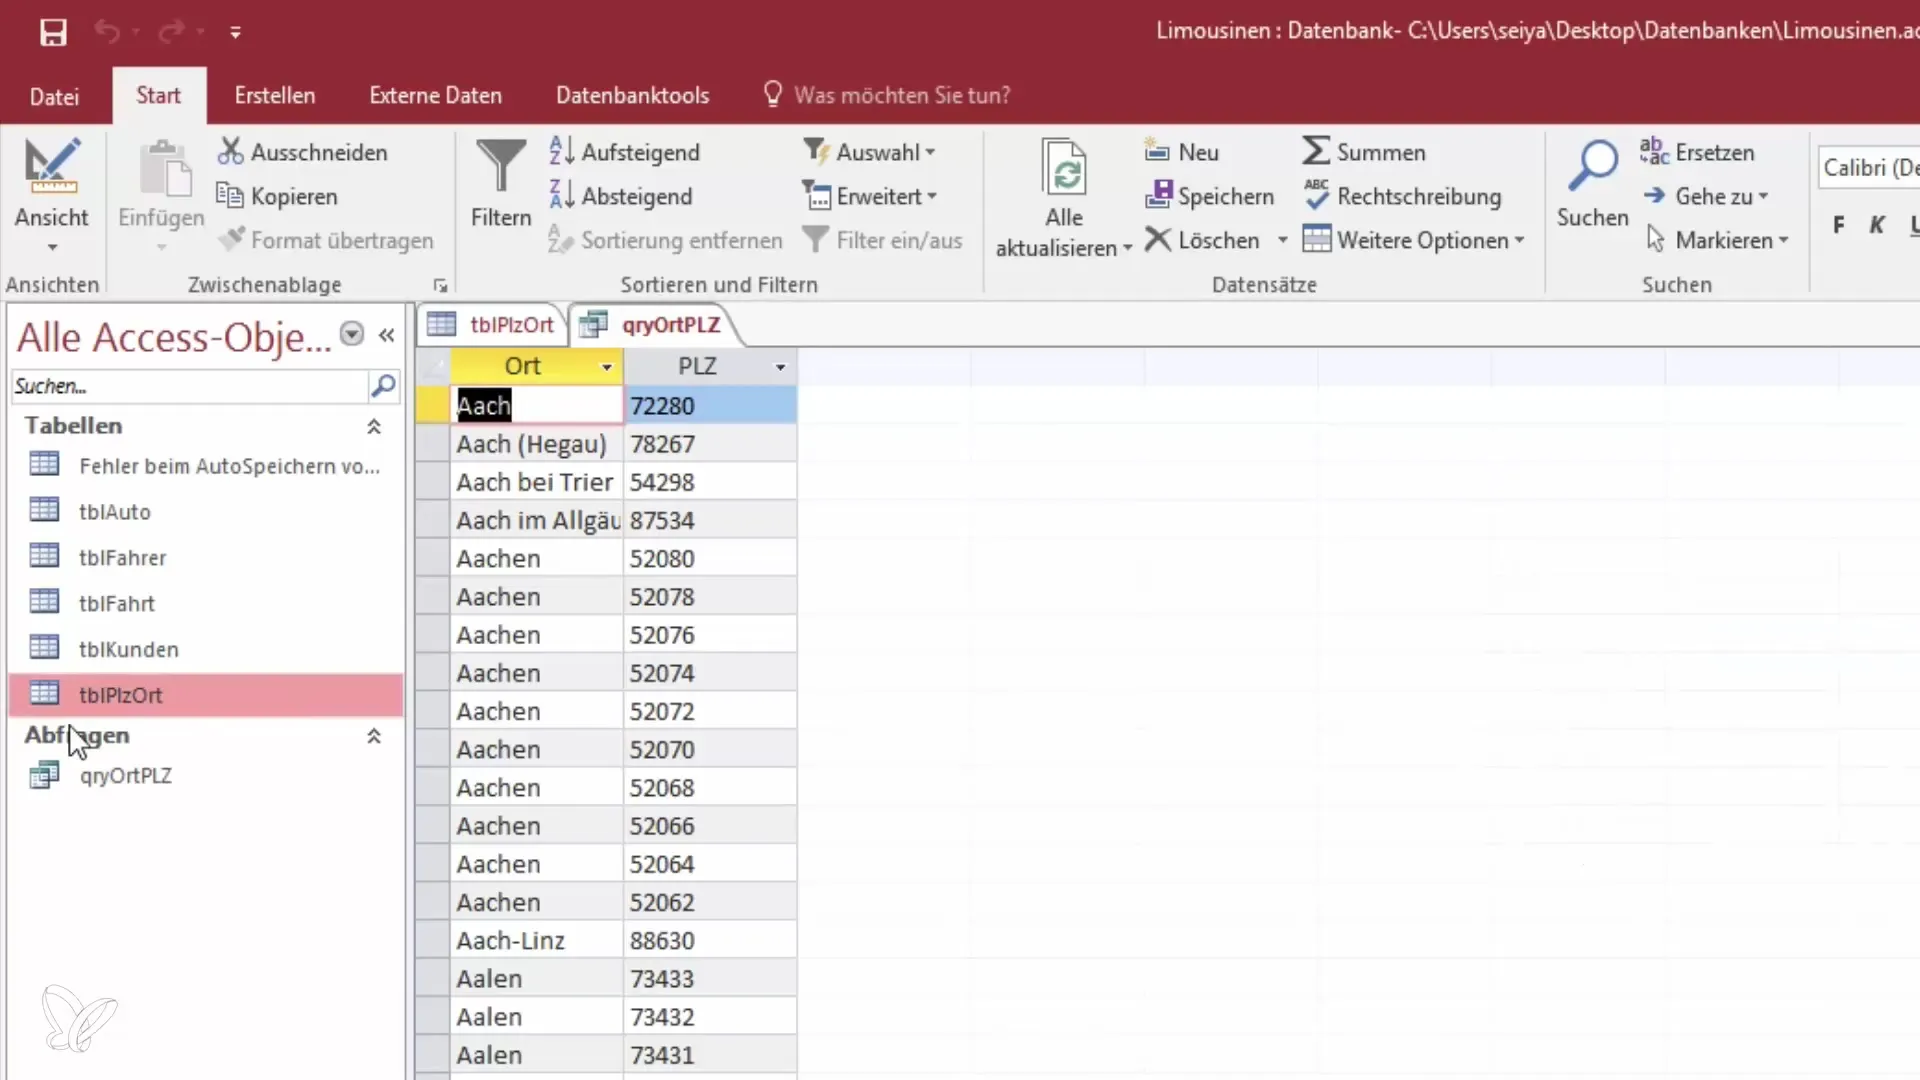Open the Ort column filter dropdown
Viewport: 1920px width, 1080px height.
[606, 367]
